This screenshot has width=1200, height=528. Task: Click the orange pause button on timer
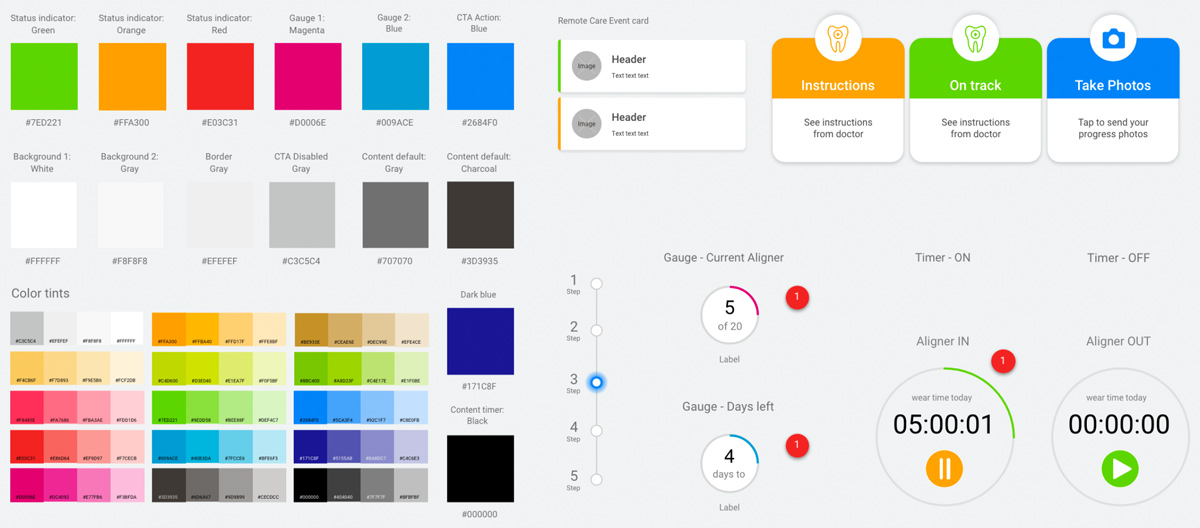click(944, 468)
